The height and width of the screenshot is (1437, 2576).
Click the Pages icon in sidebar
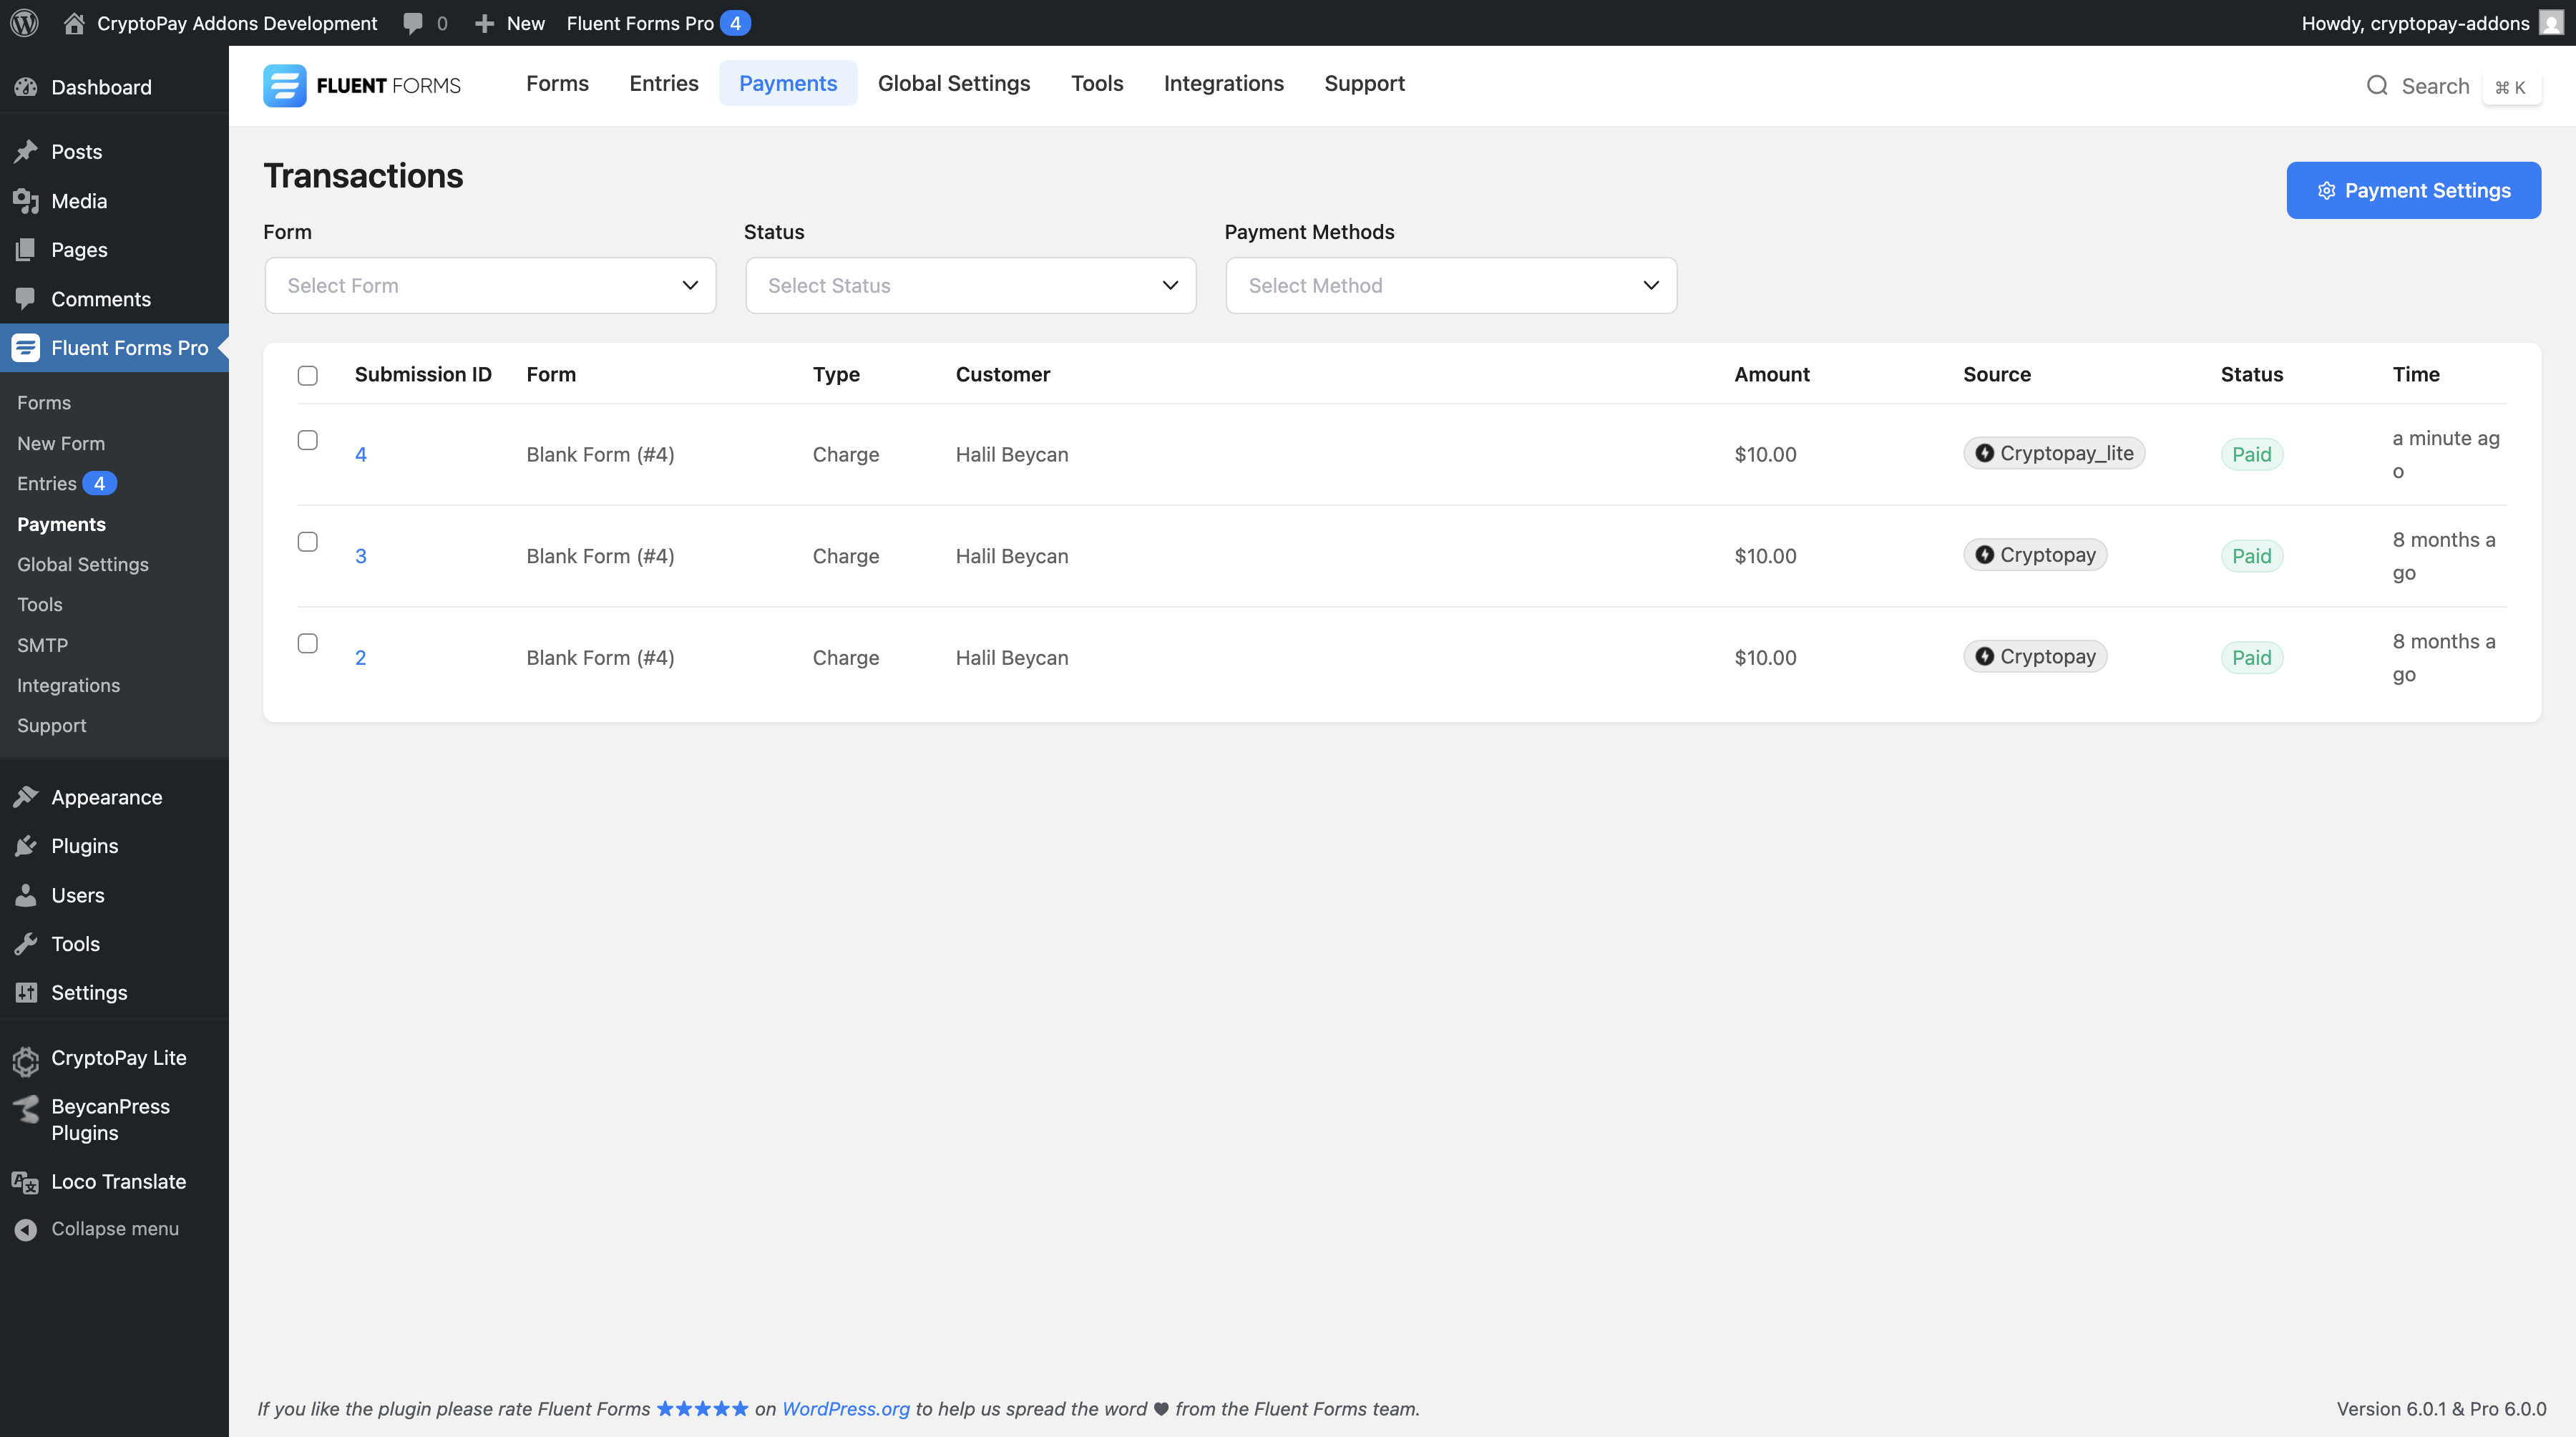tap(26, 250)
